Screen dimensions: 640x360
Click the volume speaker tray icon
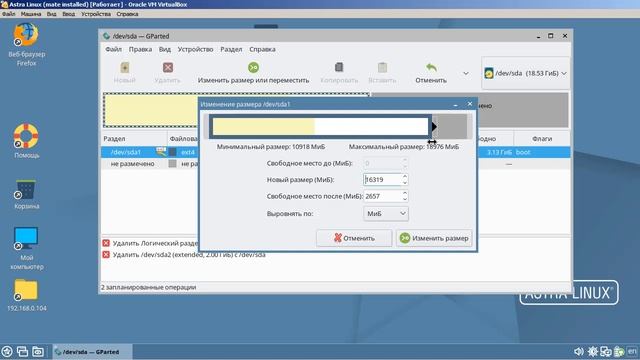click(x=578, y=351)
